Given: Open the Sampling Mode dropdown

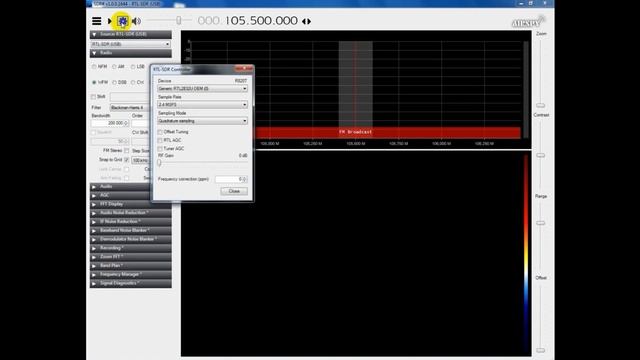Looking at the screenshot, I should pos(202,121).
